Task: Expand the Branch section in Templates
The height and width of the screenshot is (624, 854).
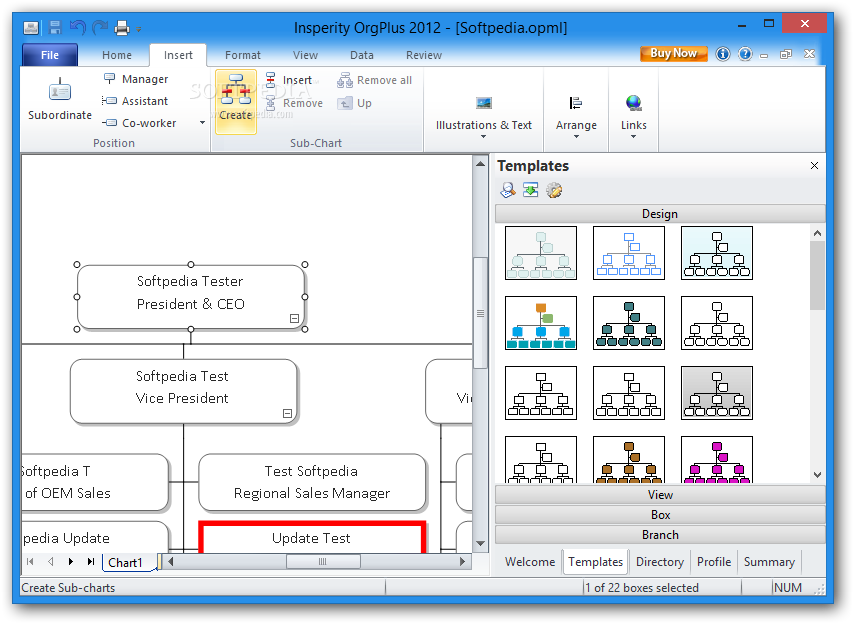Action: point(660,535)
